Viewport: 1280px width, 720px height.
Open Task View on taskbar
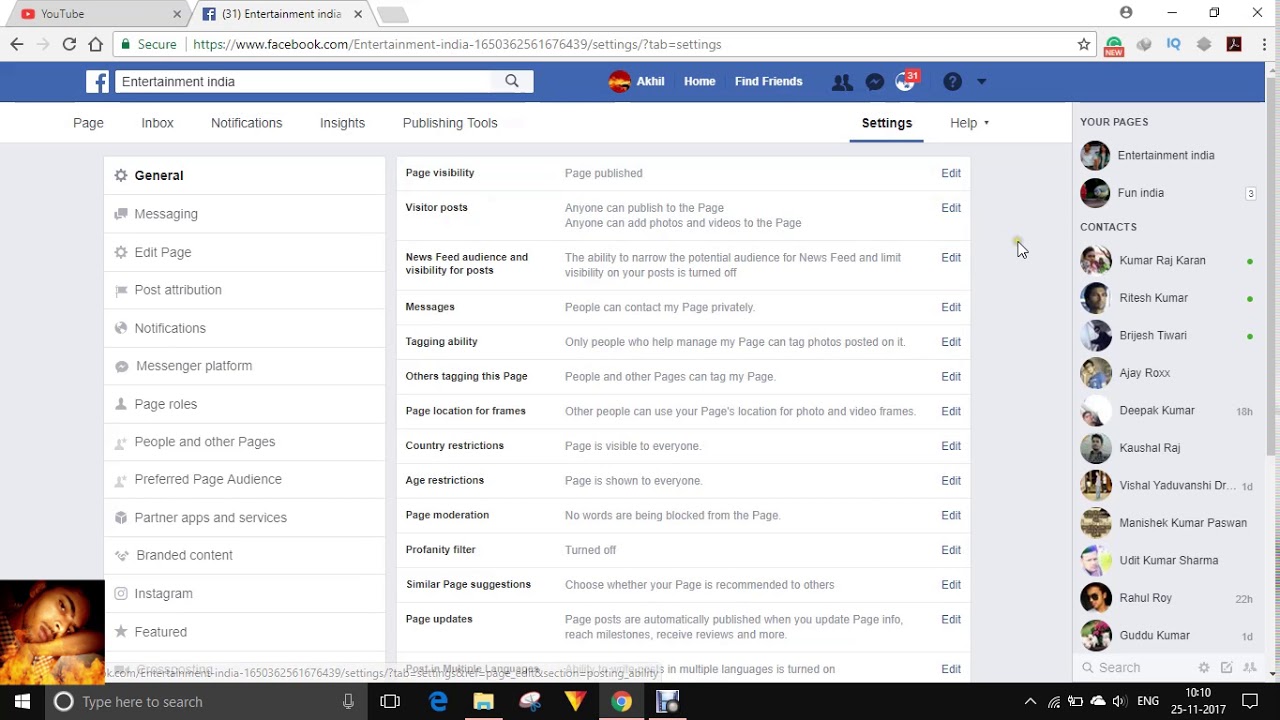[390, 702]
